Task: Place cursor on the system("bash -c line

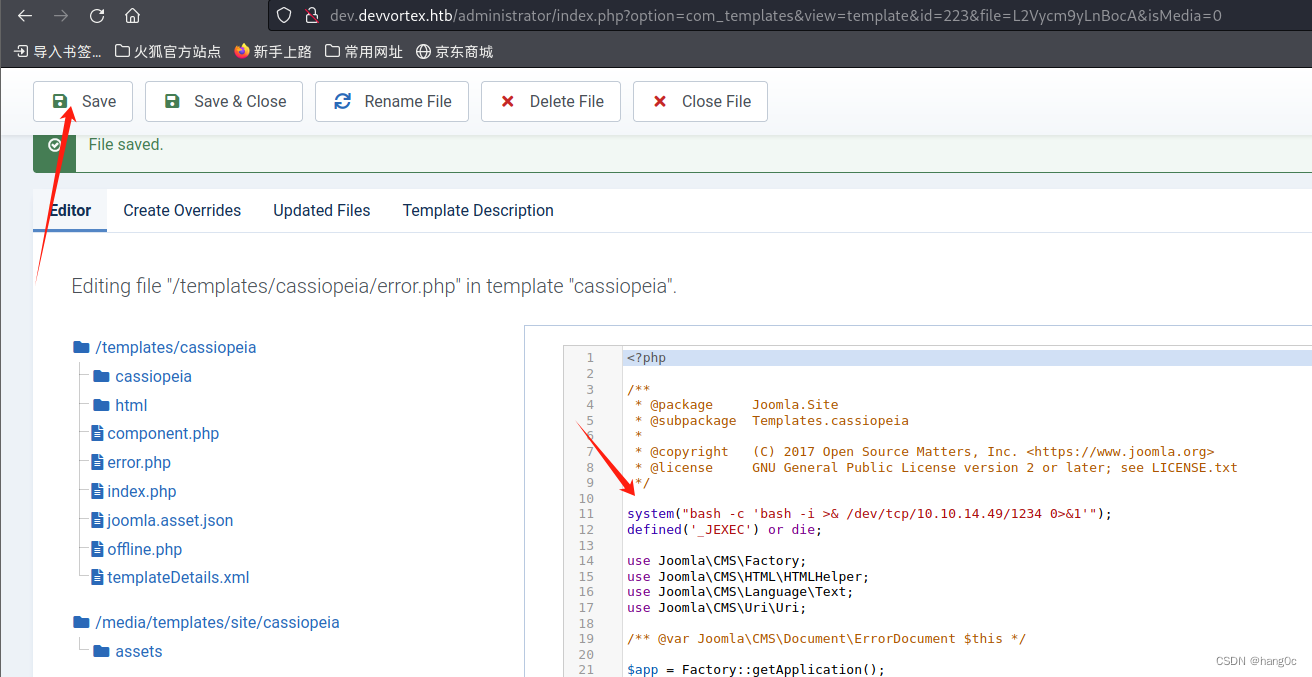Action: [x=869, y=514]
